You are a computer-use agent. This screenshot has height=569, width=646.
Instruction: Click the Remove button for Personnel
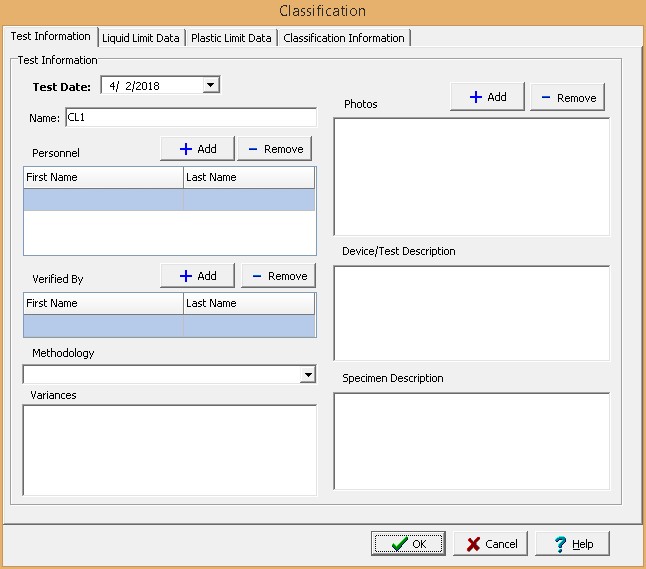tap(275, 149)
